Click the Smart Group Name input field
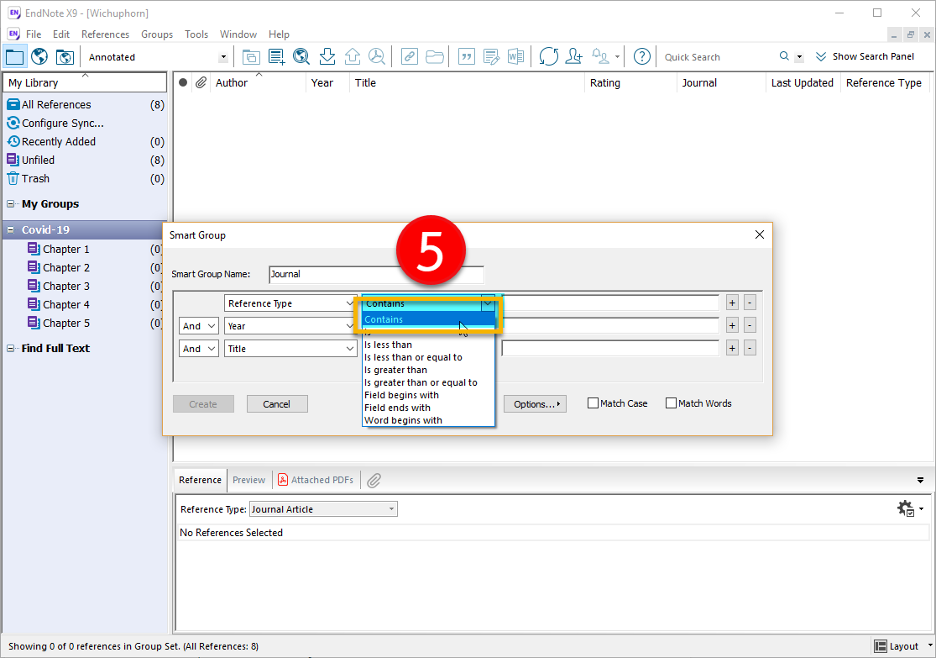Viewport: 936px width, 658px height. (376, 274)
